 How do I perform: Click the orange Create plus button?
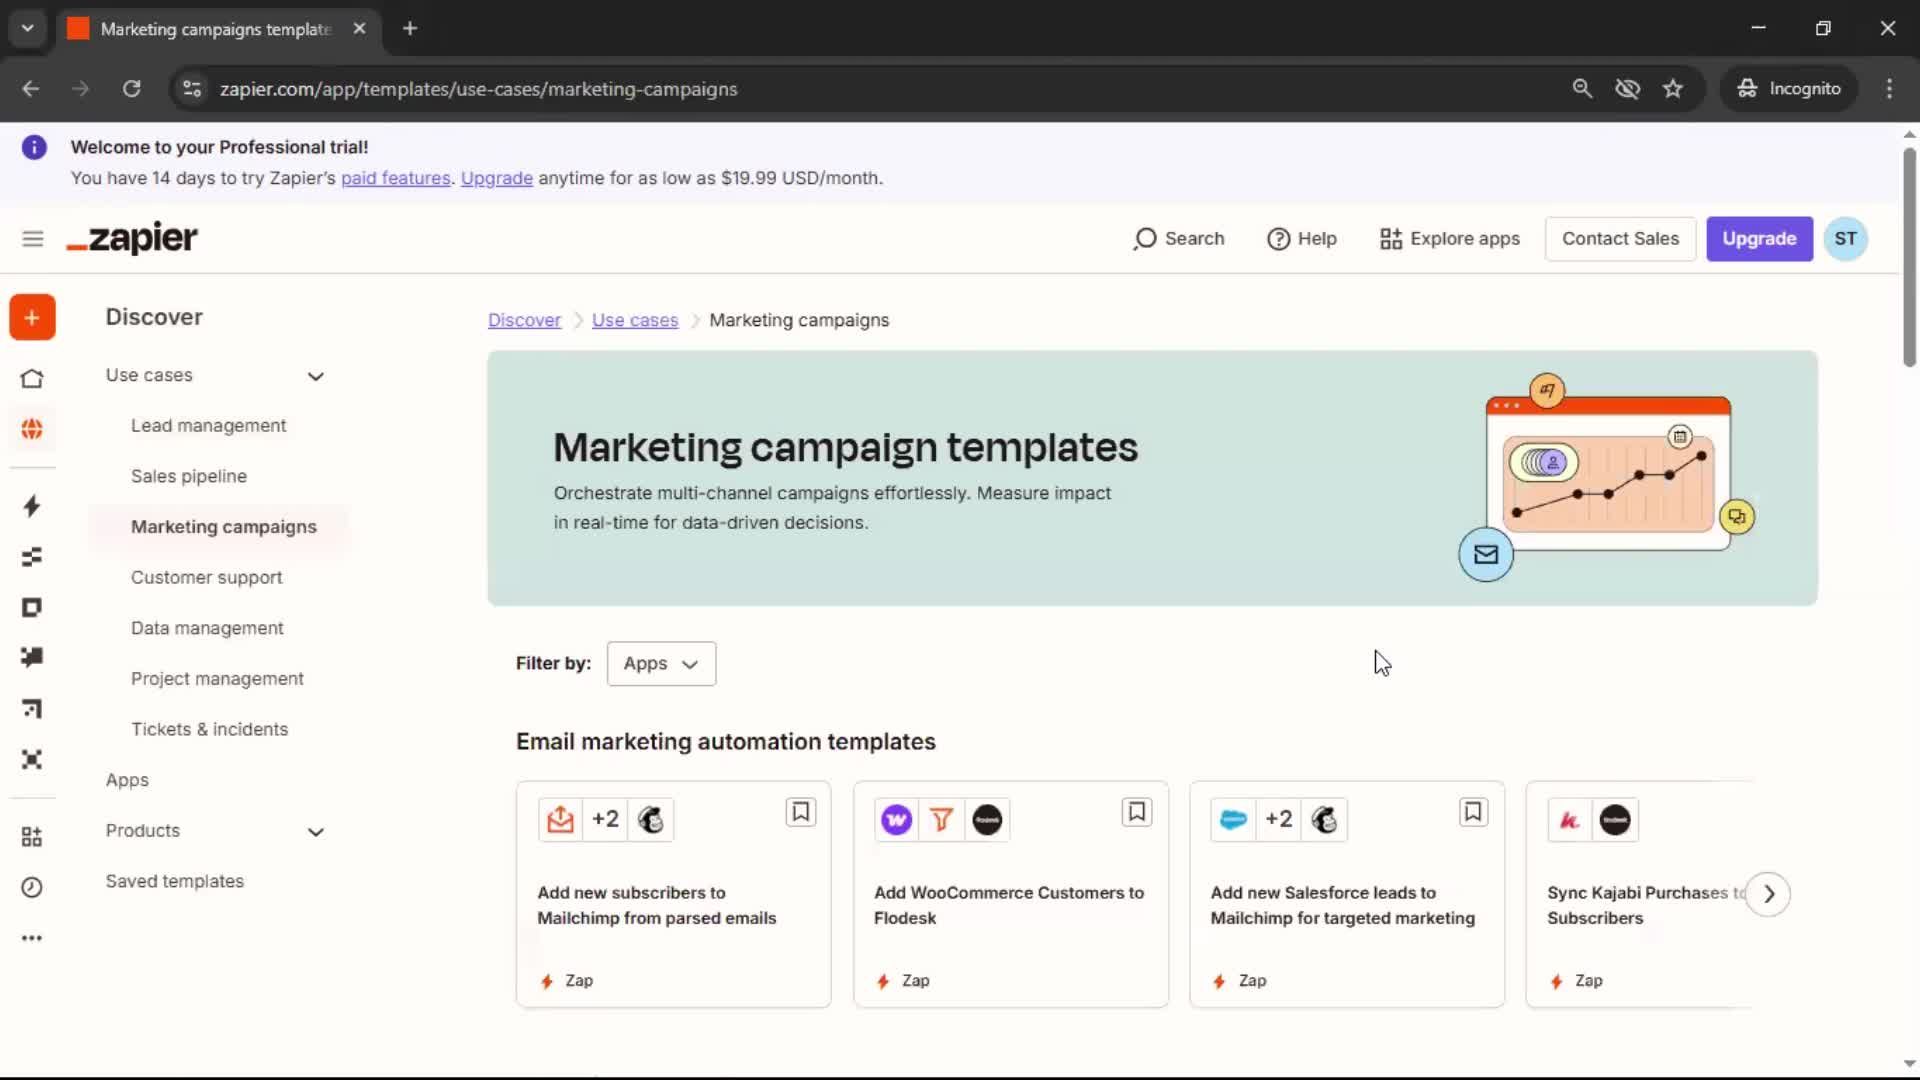[32, 318]
